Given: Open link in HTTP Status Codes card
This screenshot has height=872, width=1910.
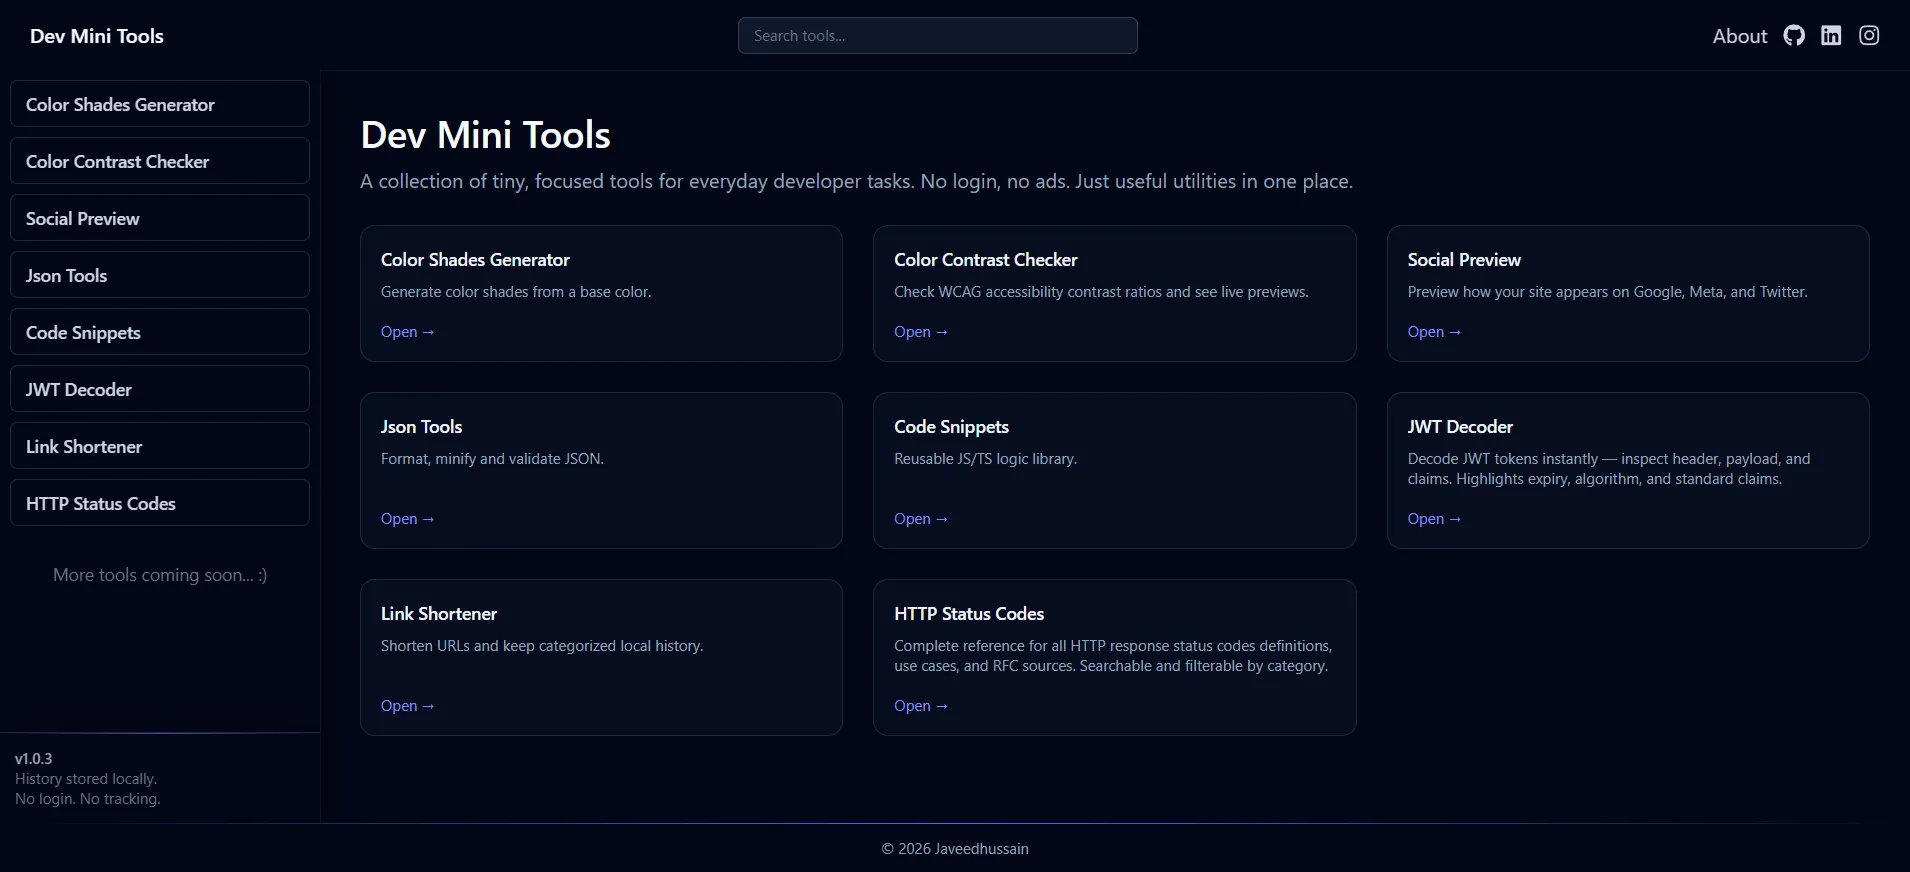Looking at the screenshot, I should (x=920, y=706).
